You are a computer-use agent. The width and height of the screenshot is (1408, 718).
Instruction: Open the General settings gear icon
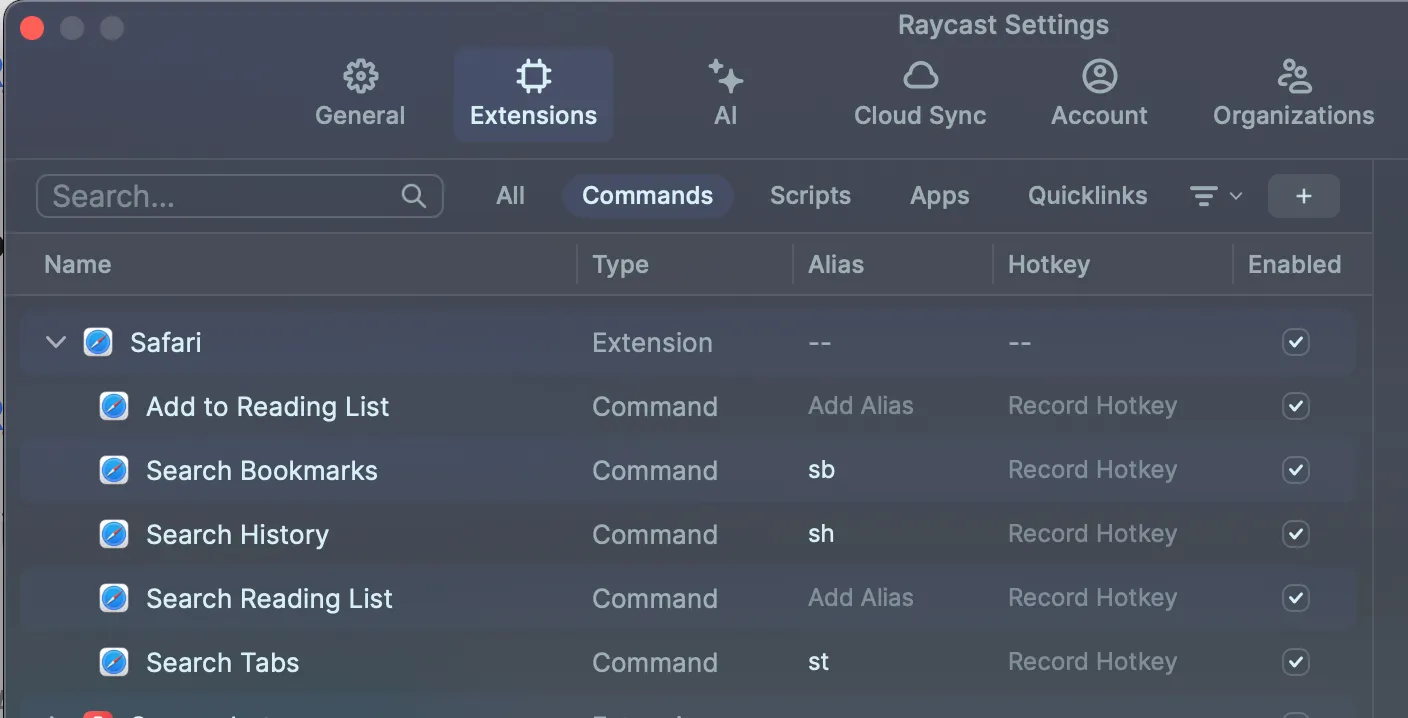[x=360, y=76]
